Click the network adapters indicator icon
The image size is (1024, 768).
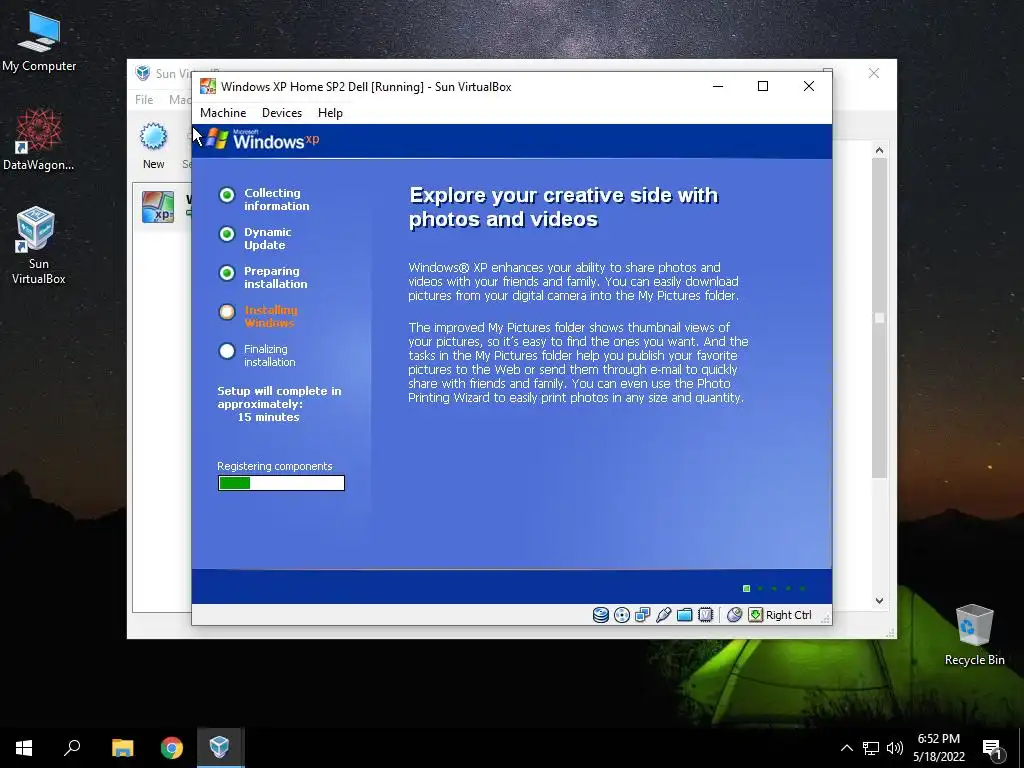pos(643,615)
